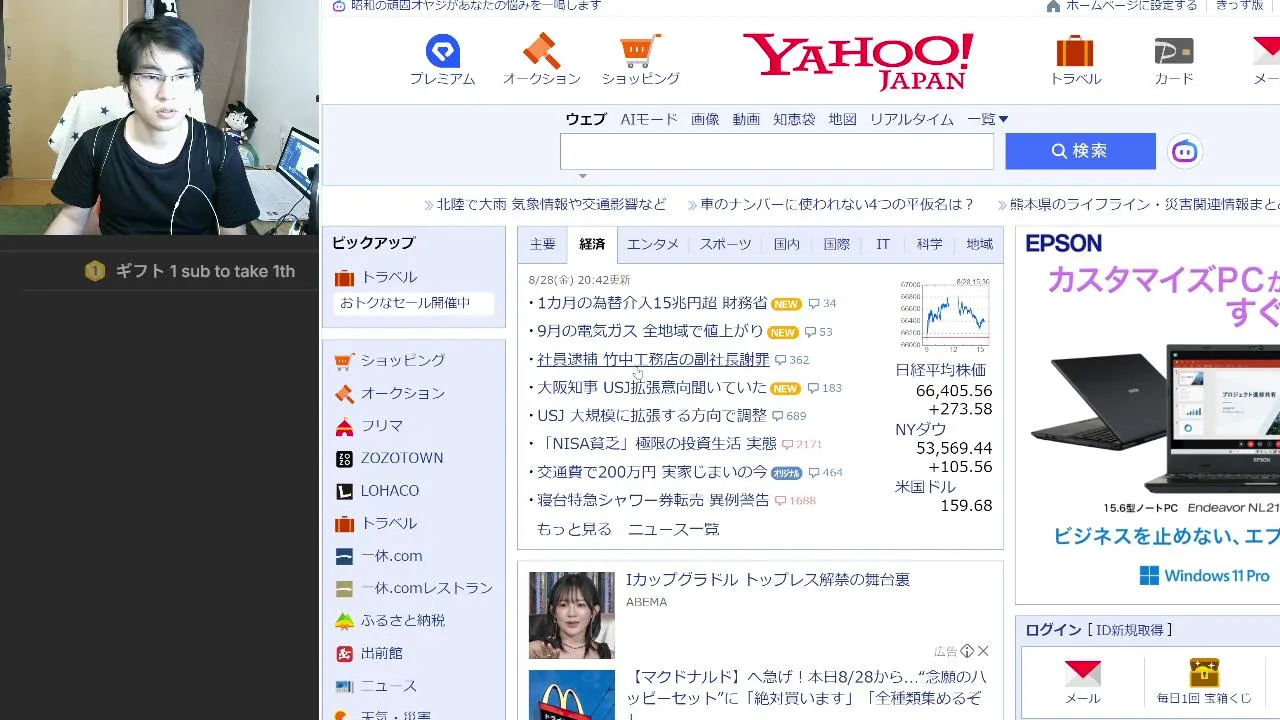Image resolution: width=1280 pixels, height=720 pixels.
Task: Click the ニュース icon in sidebar
Action: (x=344, y=687)
